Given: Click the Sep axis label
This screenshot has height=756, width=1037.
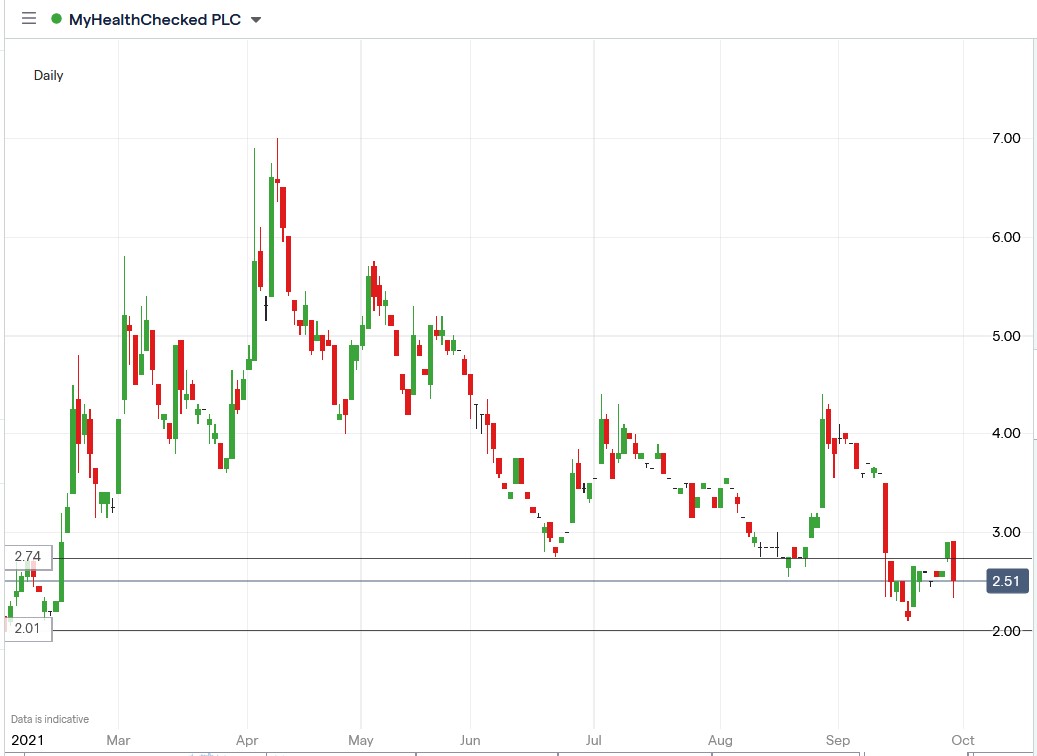Looking at the screenshot, I should tap(838, 740).
